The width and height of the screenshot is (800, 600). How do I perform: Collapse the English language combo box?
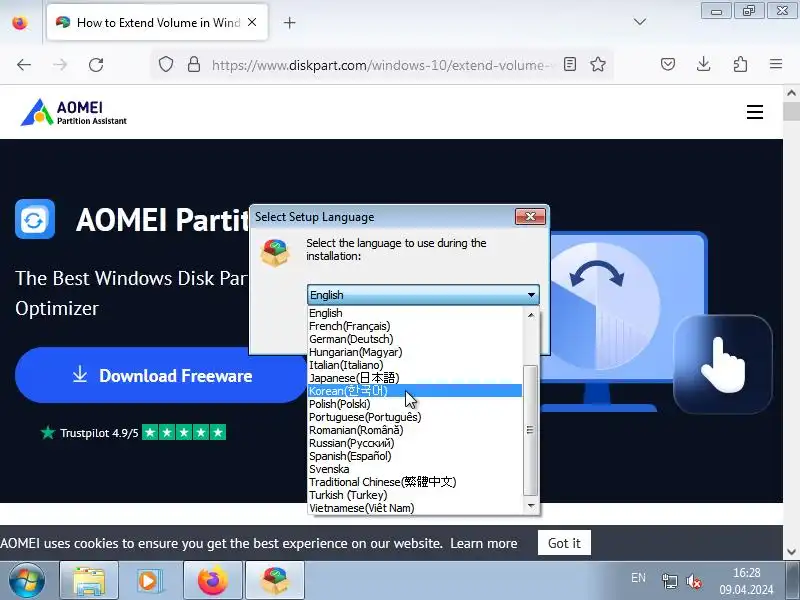(x=423, y=295)
